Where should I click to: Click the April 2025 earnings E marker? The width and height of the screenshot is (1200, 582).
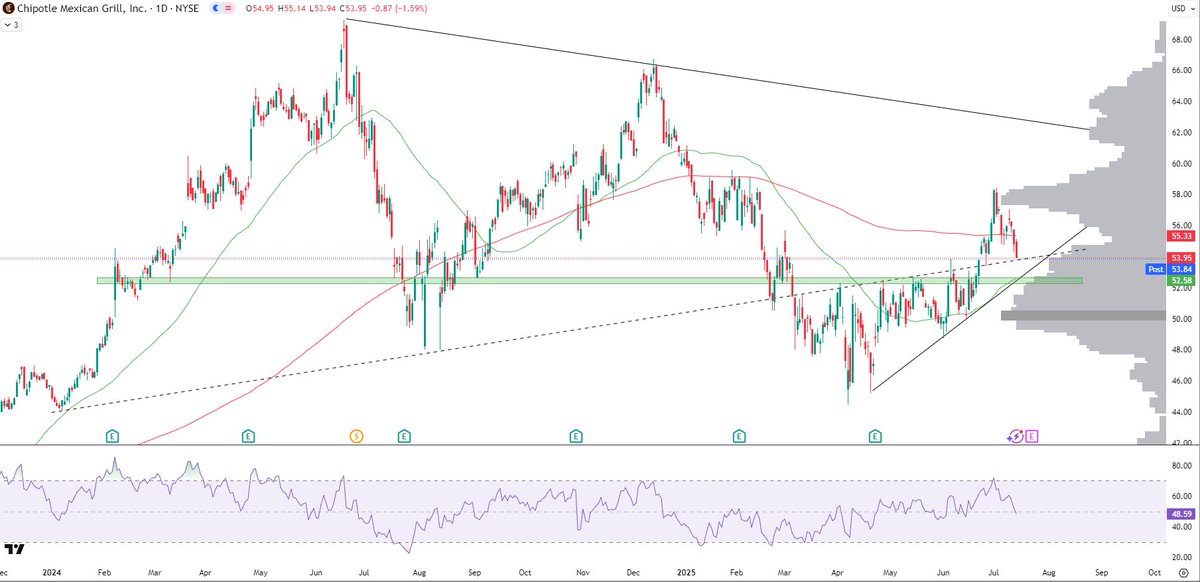(x=875, y=435)
